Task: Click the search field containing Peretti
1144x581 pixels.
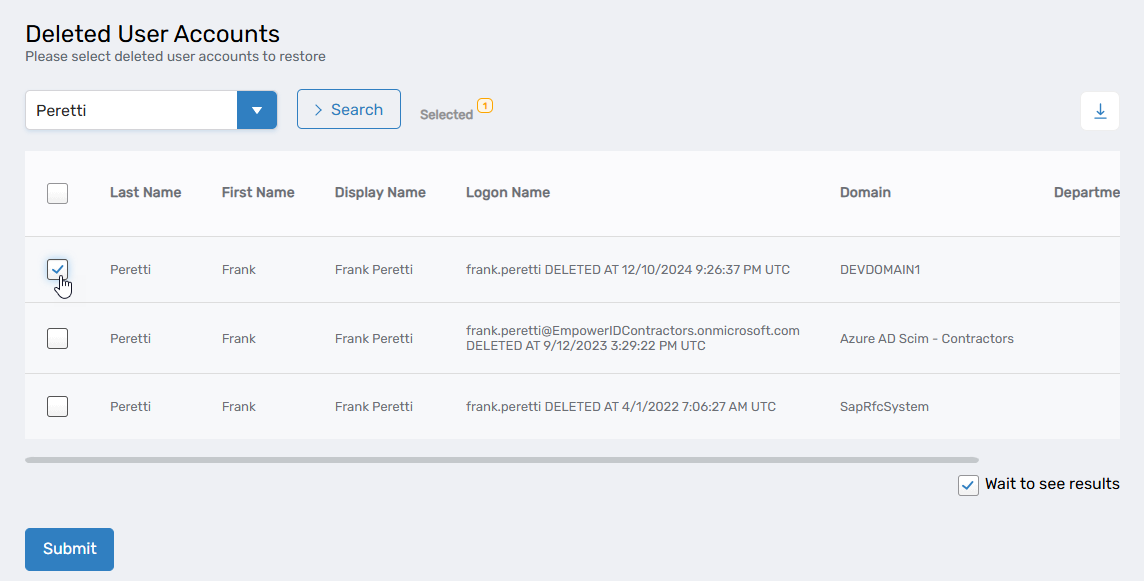Action: (x=130, y=109)
